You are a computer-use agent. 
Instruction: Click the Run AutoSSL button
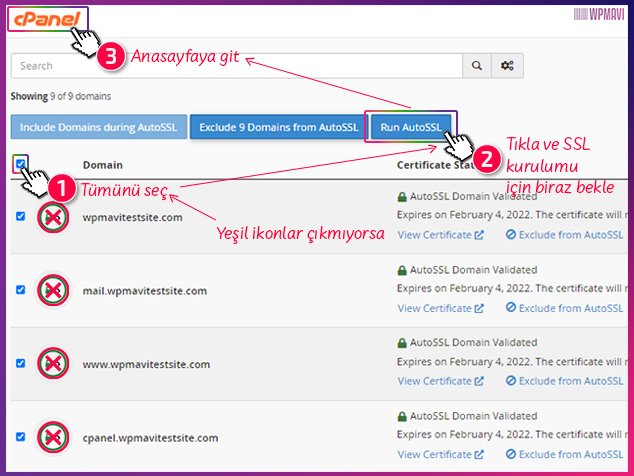(411, 127)
